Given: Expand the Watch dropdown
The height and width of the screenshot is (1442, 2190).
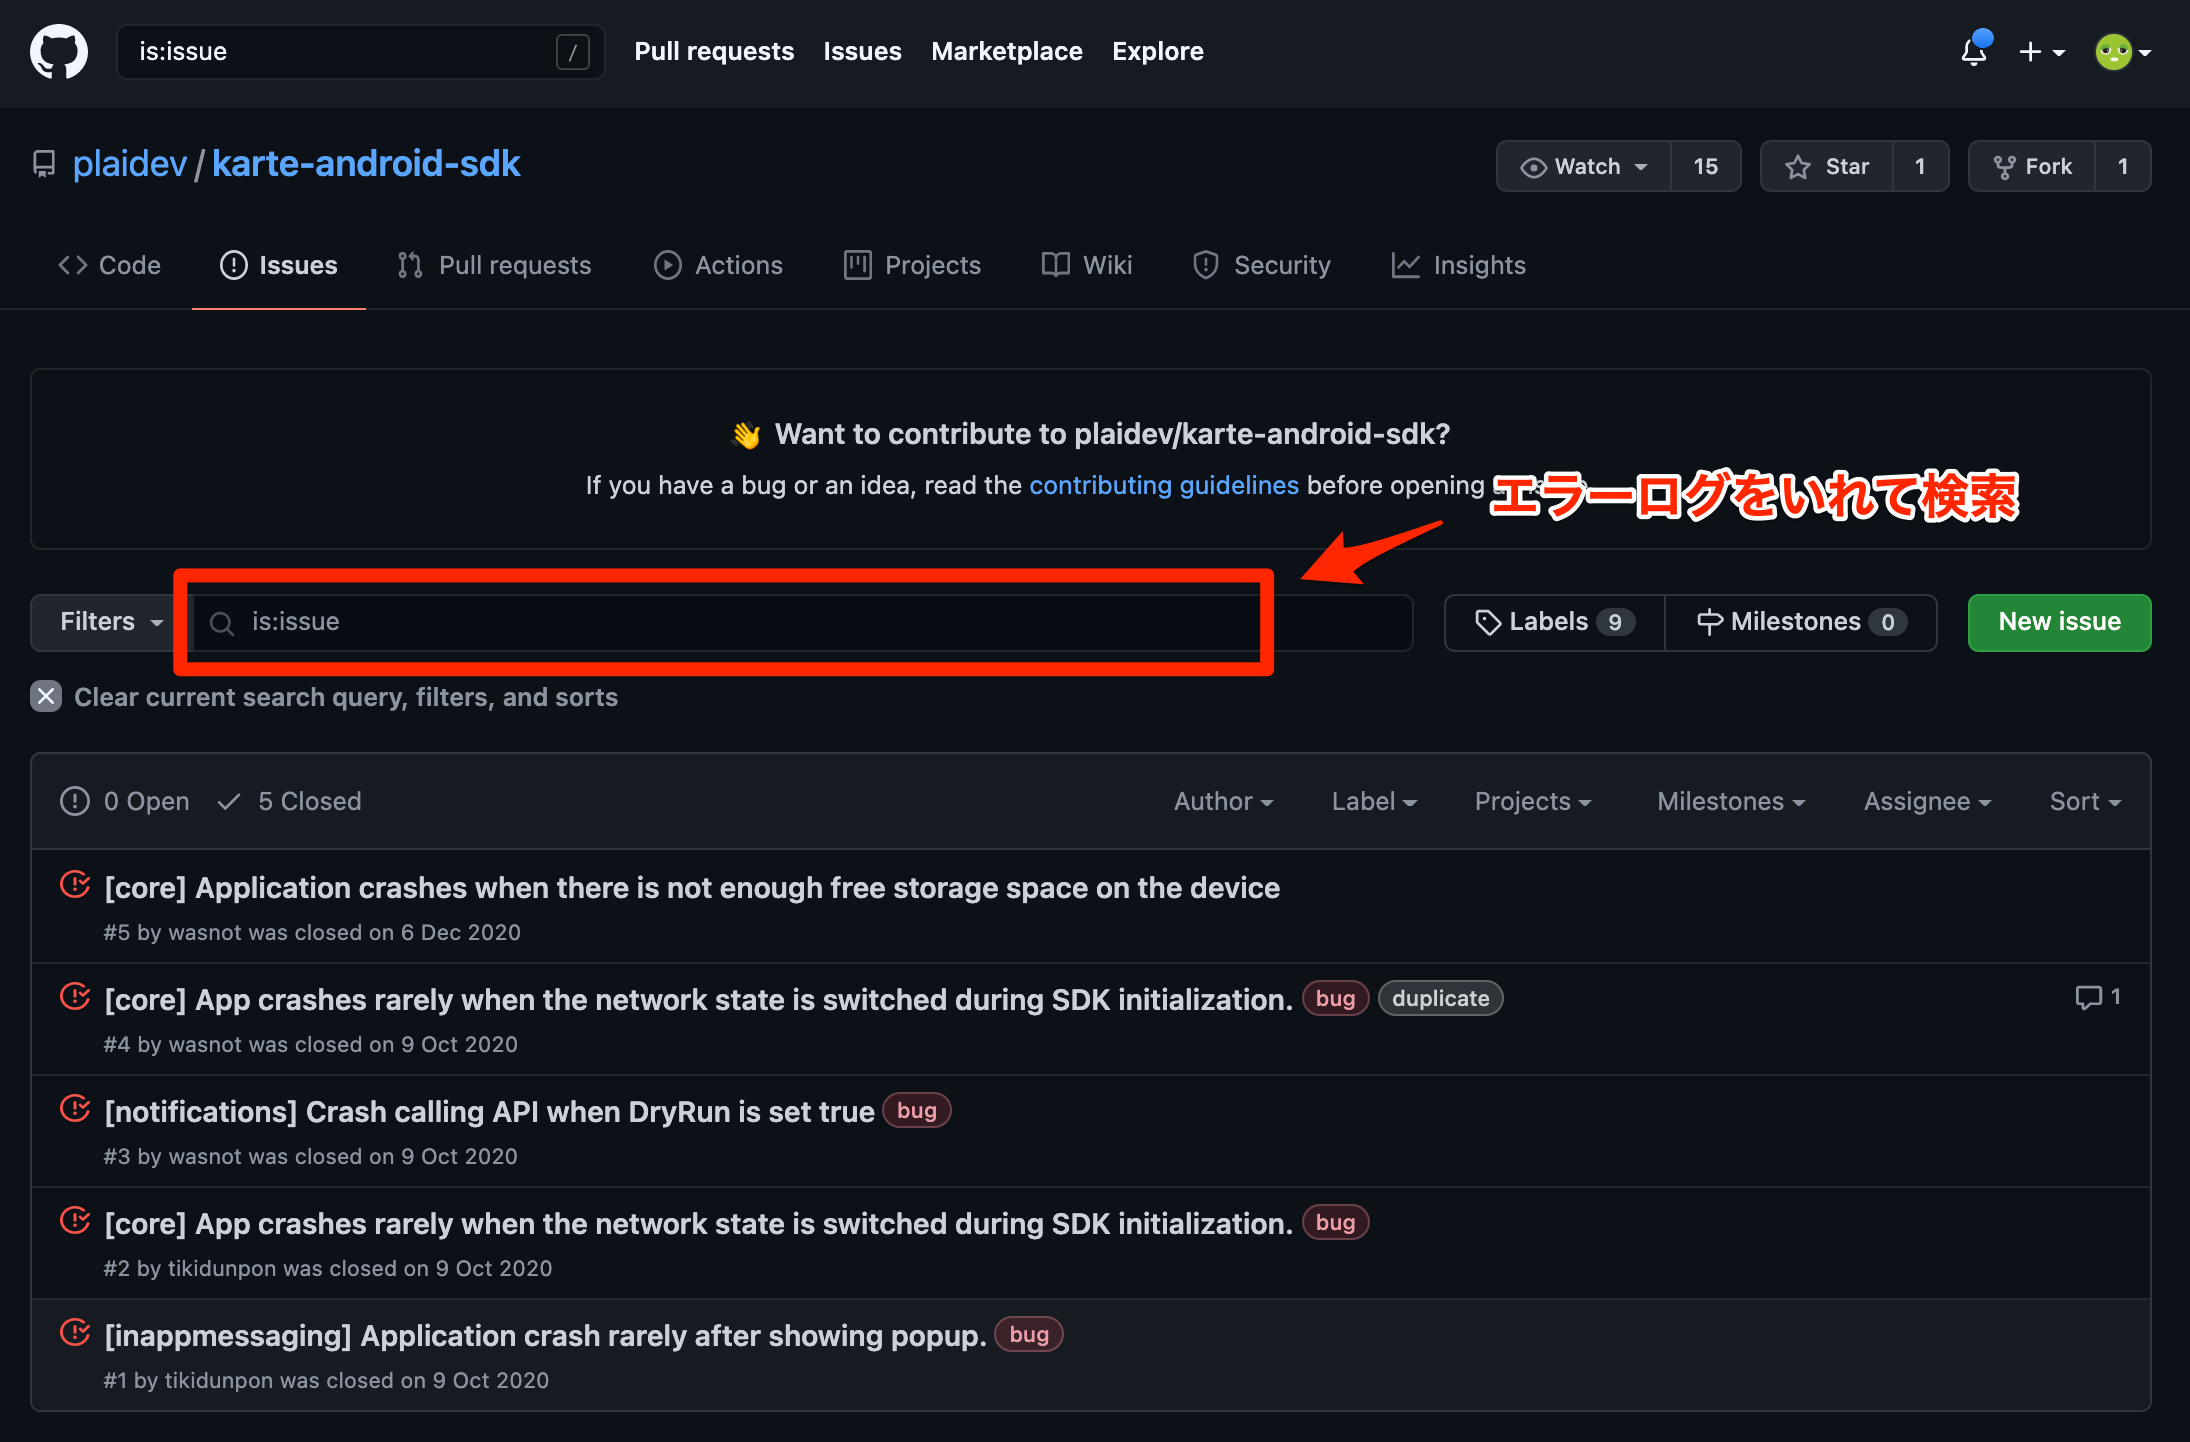Looking at the screenshot, I should coord(1584,166).
